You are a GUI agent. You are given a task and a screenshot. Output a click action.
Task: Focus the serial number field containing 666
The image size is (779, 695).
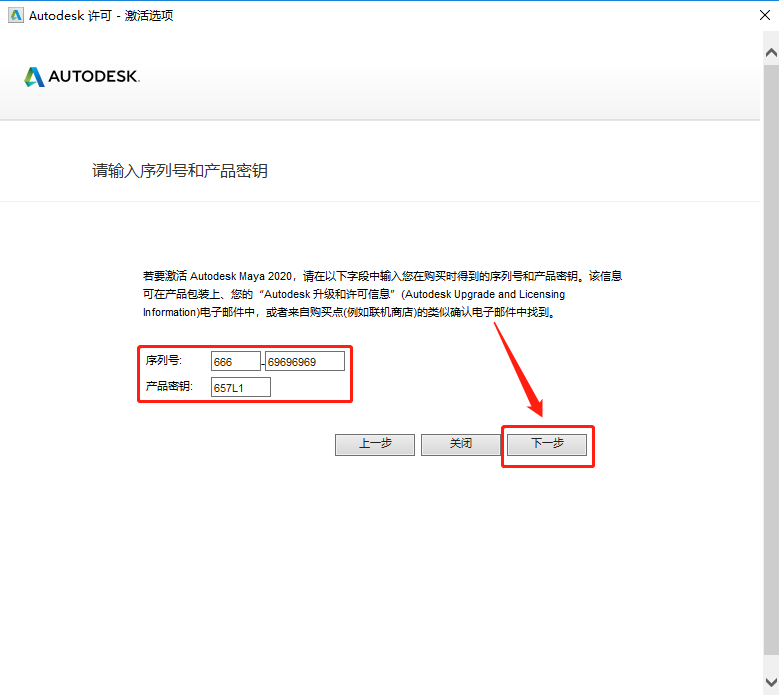pyautogui.click(x=235, y=361)
